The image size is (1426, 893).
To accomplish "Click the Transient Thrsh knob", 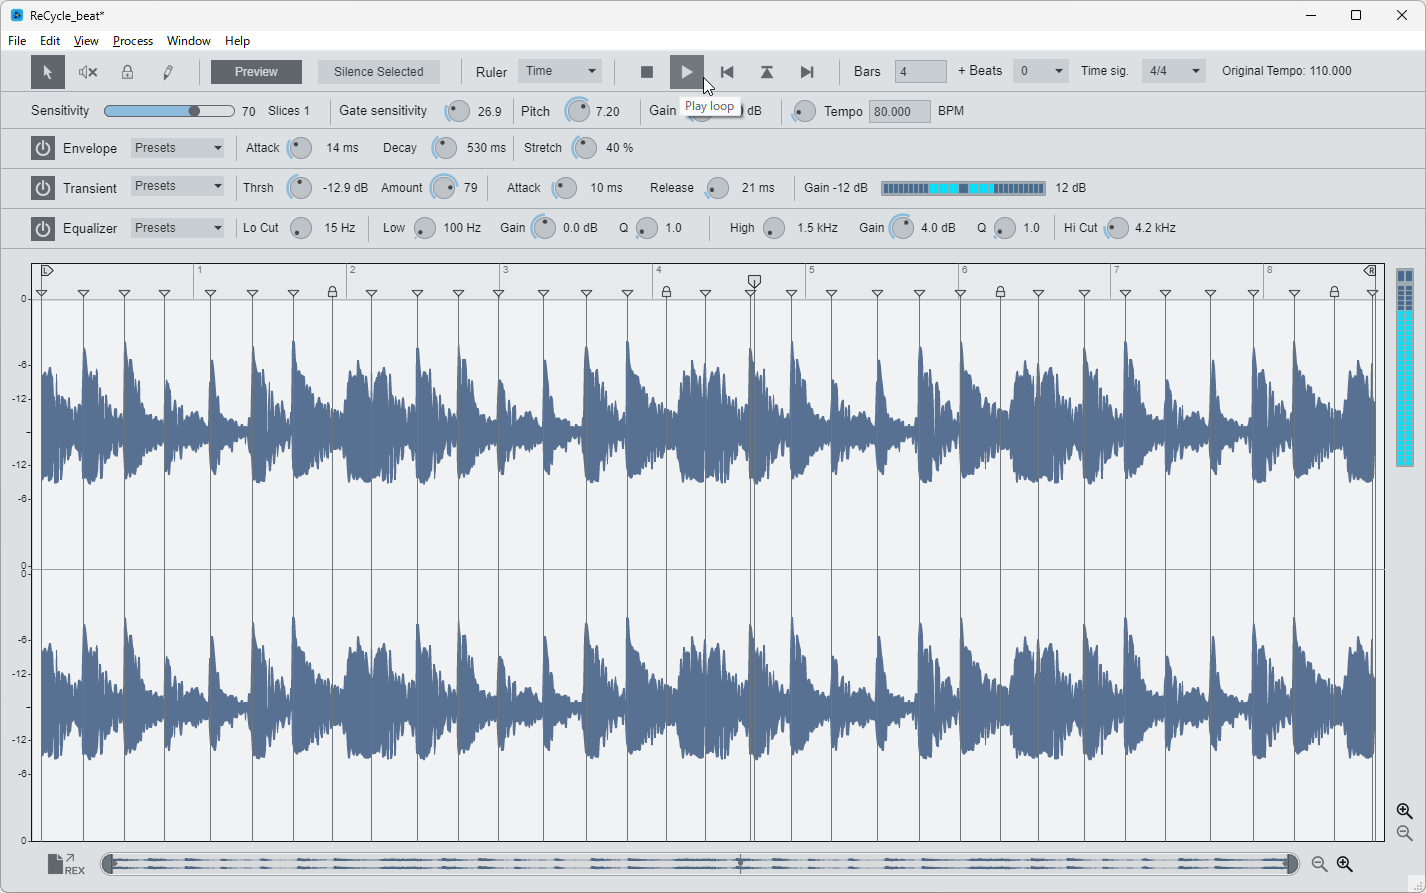I will [x=300, y=188].
